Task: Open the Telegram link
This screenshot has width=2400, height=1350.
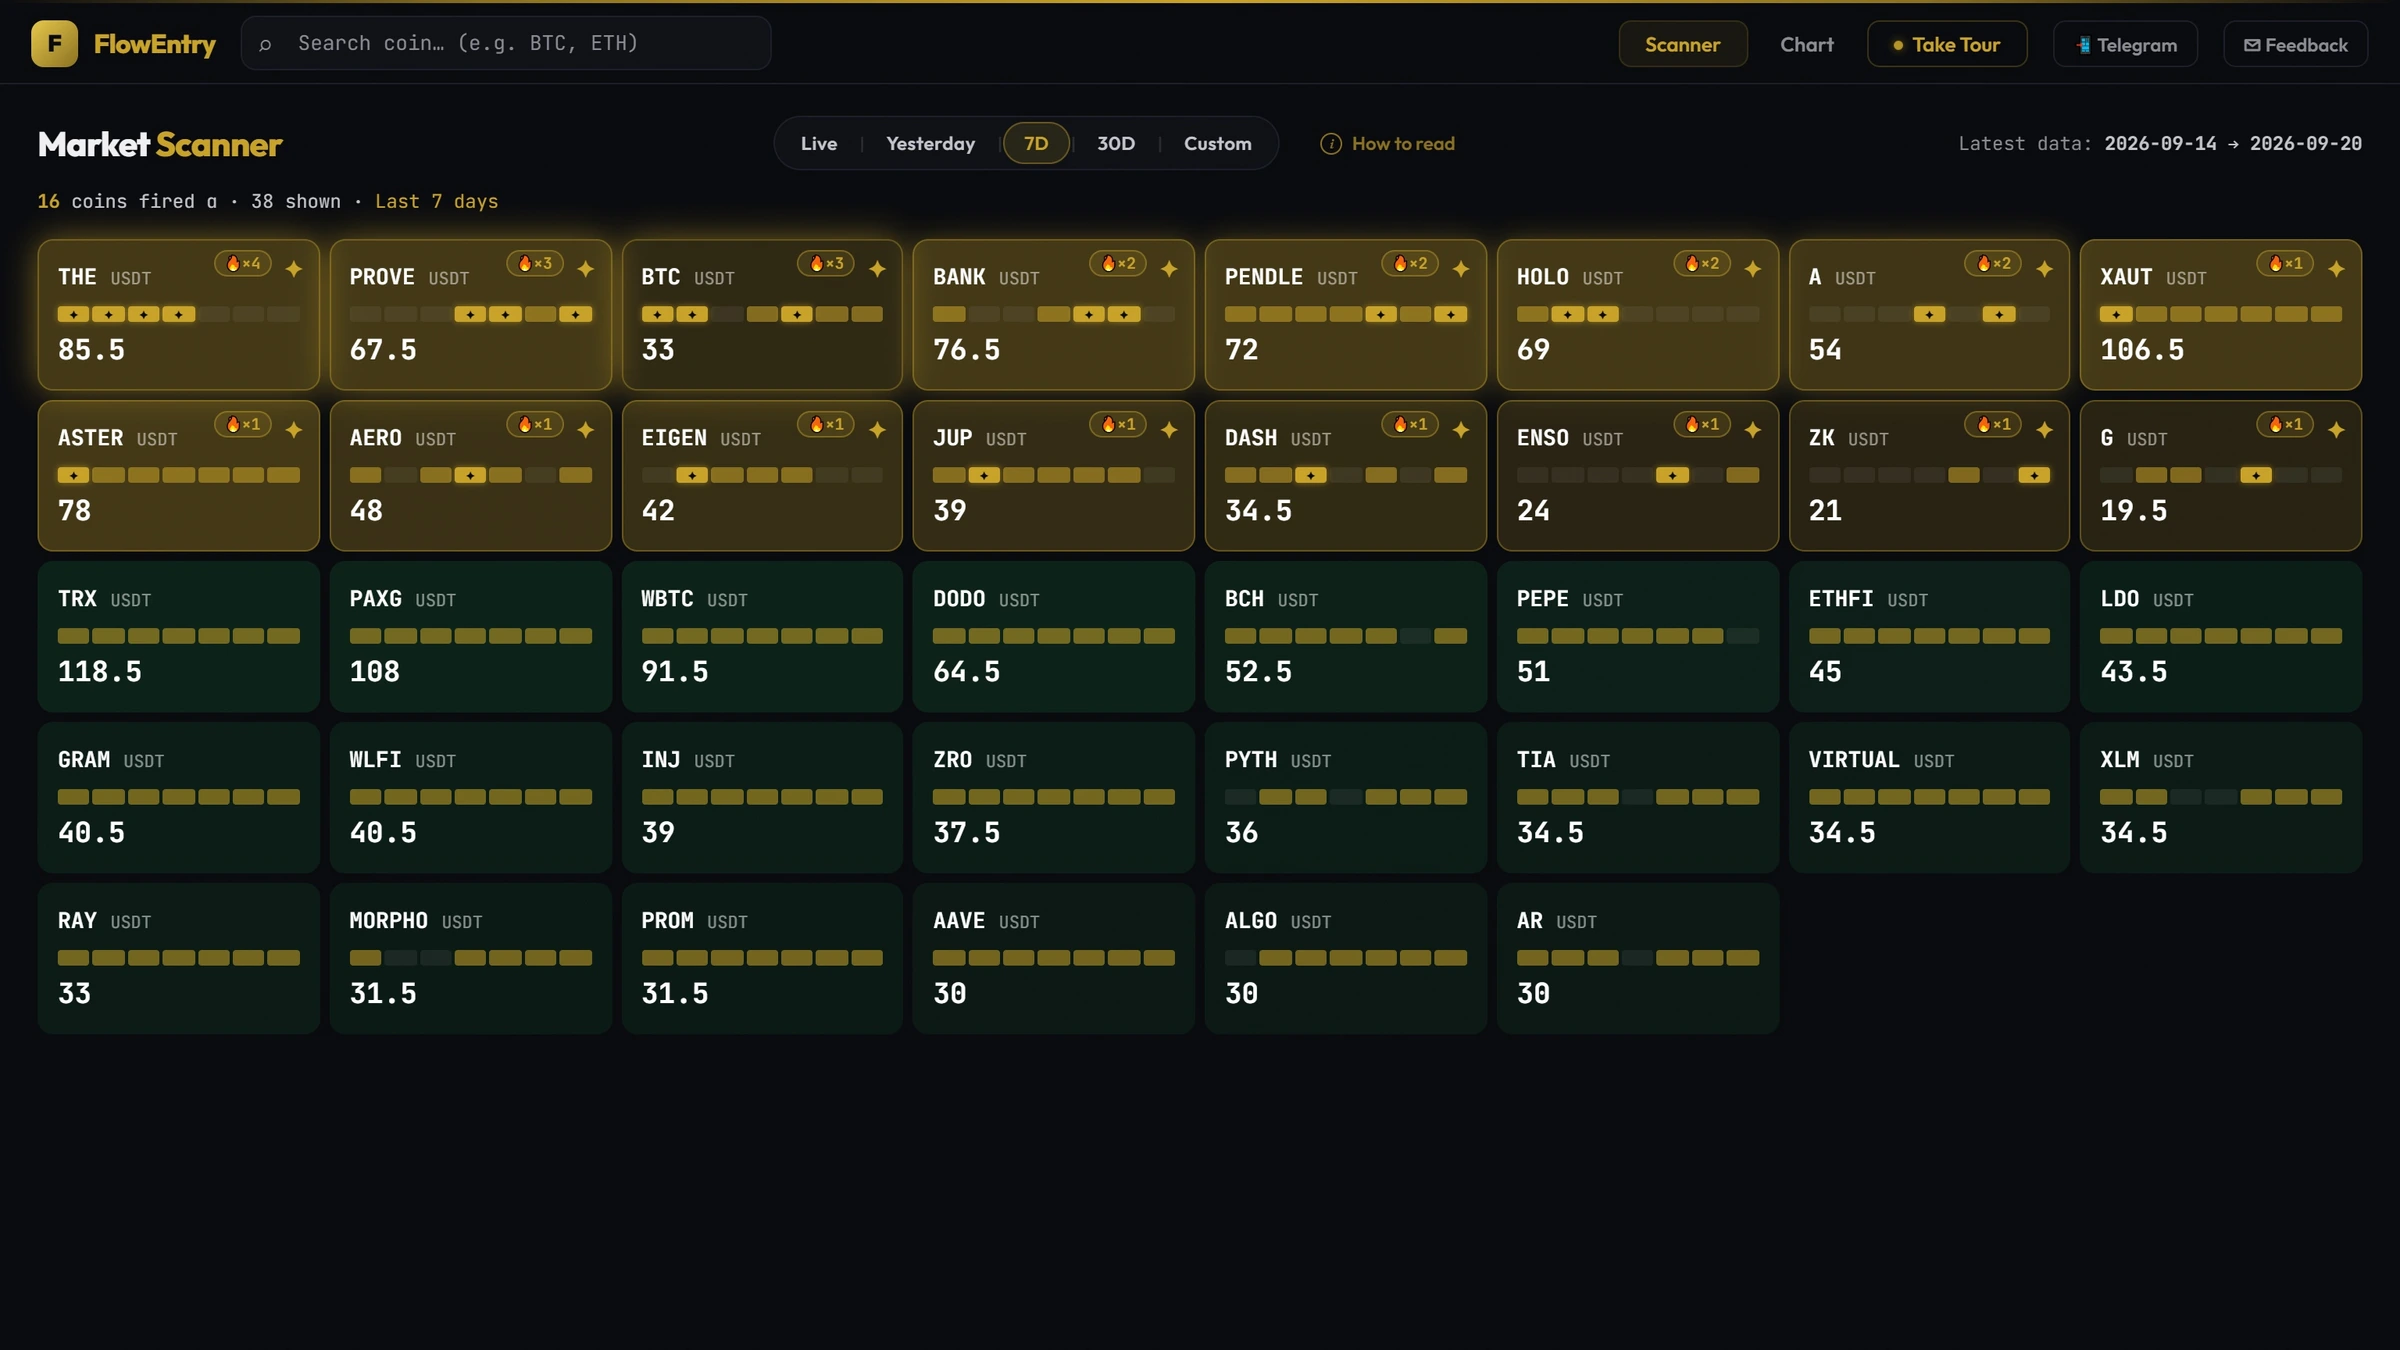Action: [x=2126, y=45]
